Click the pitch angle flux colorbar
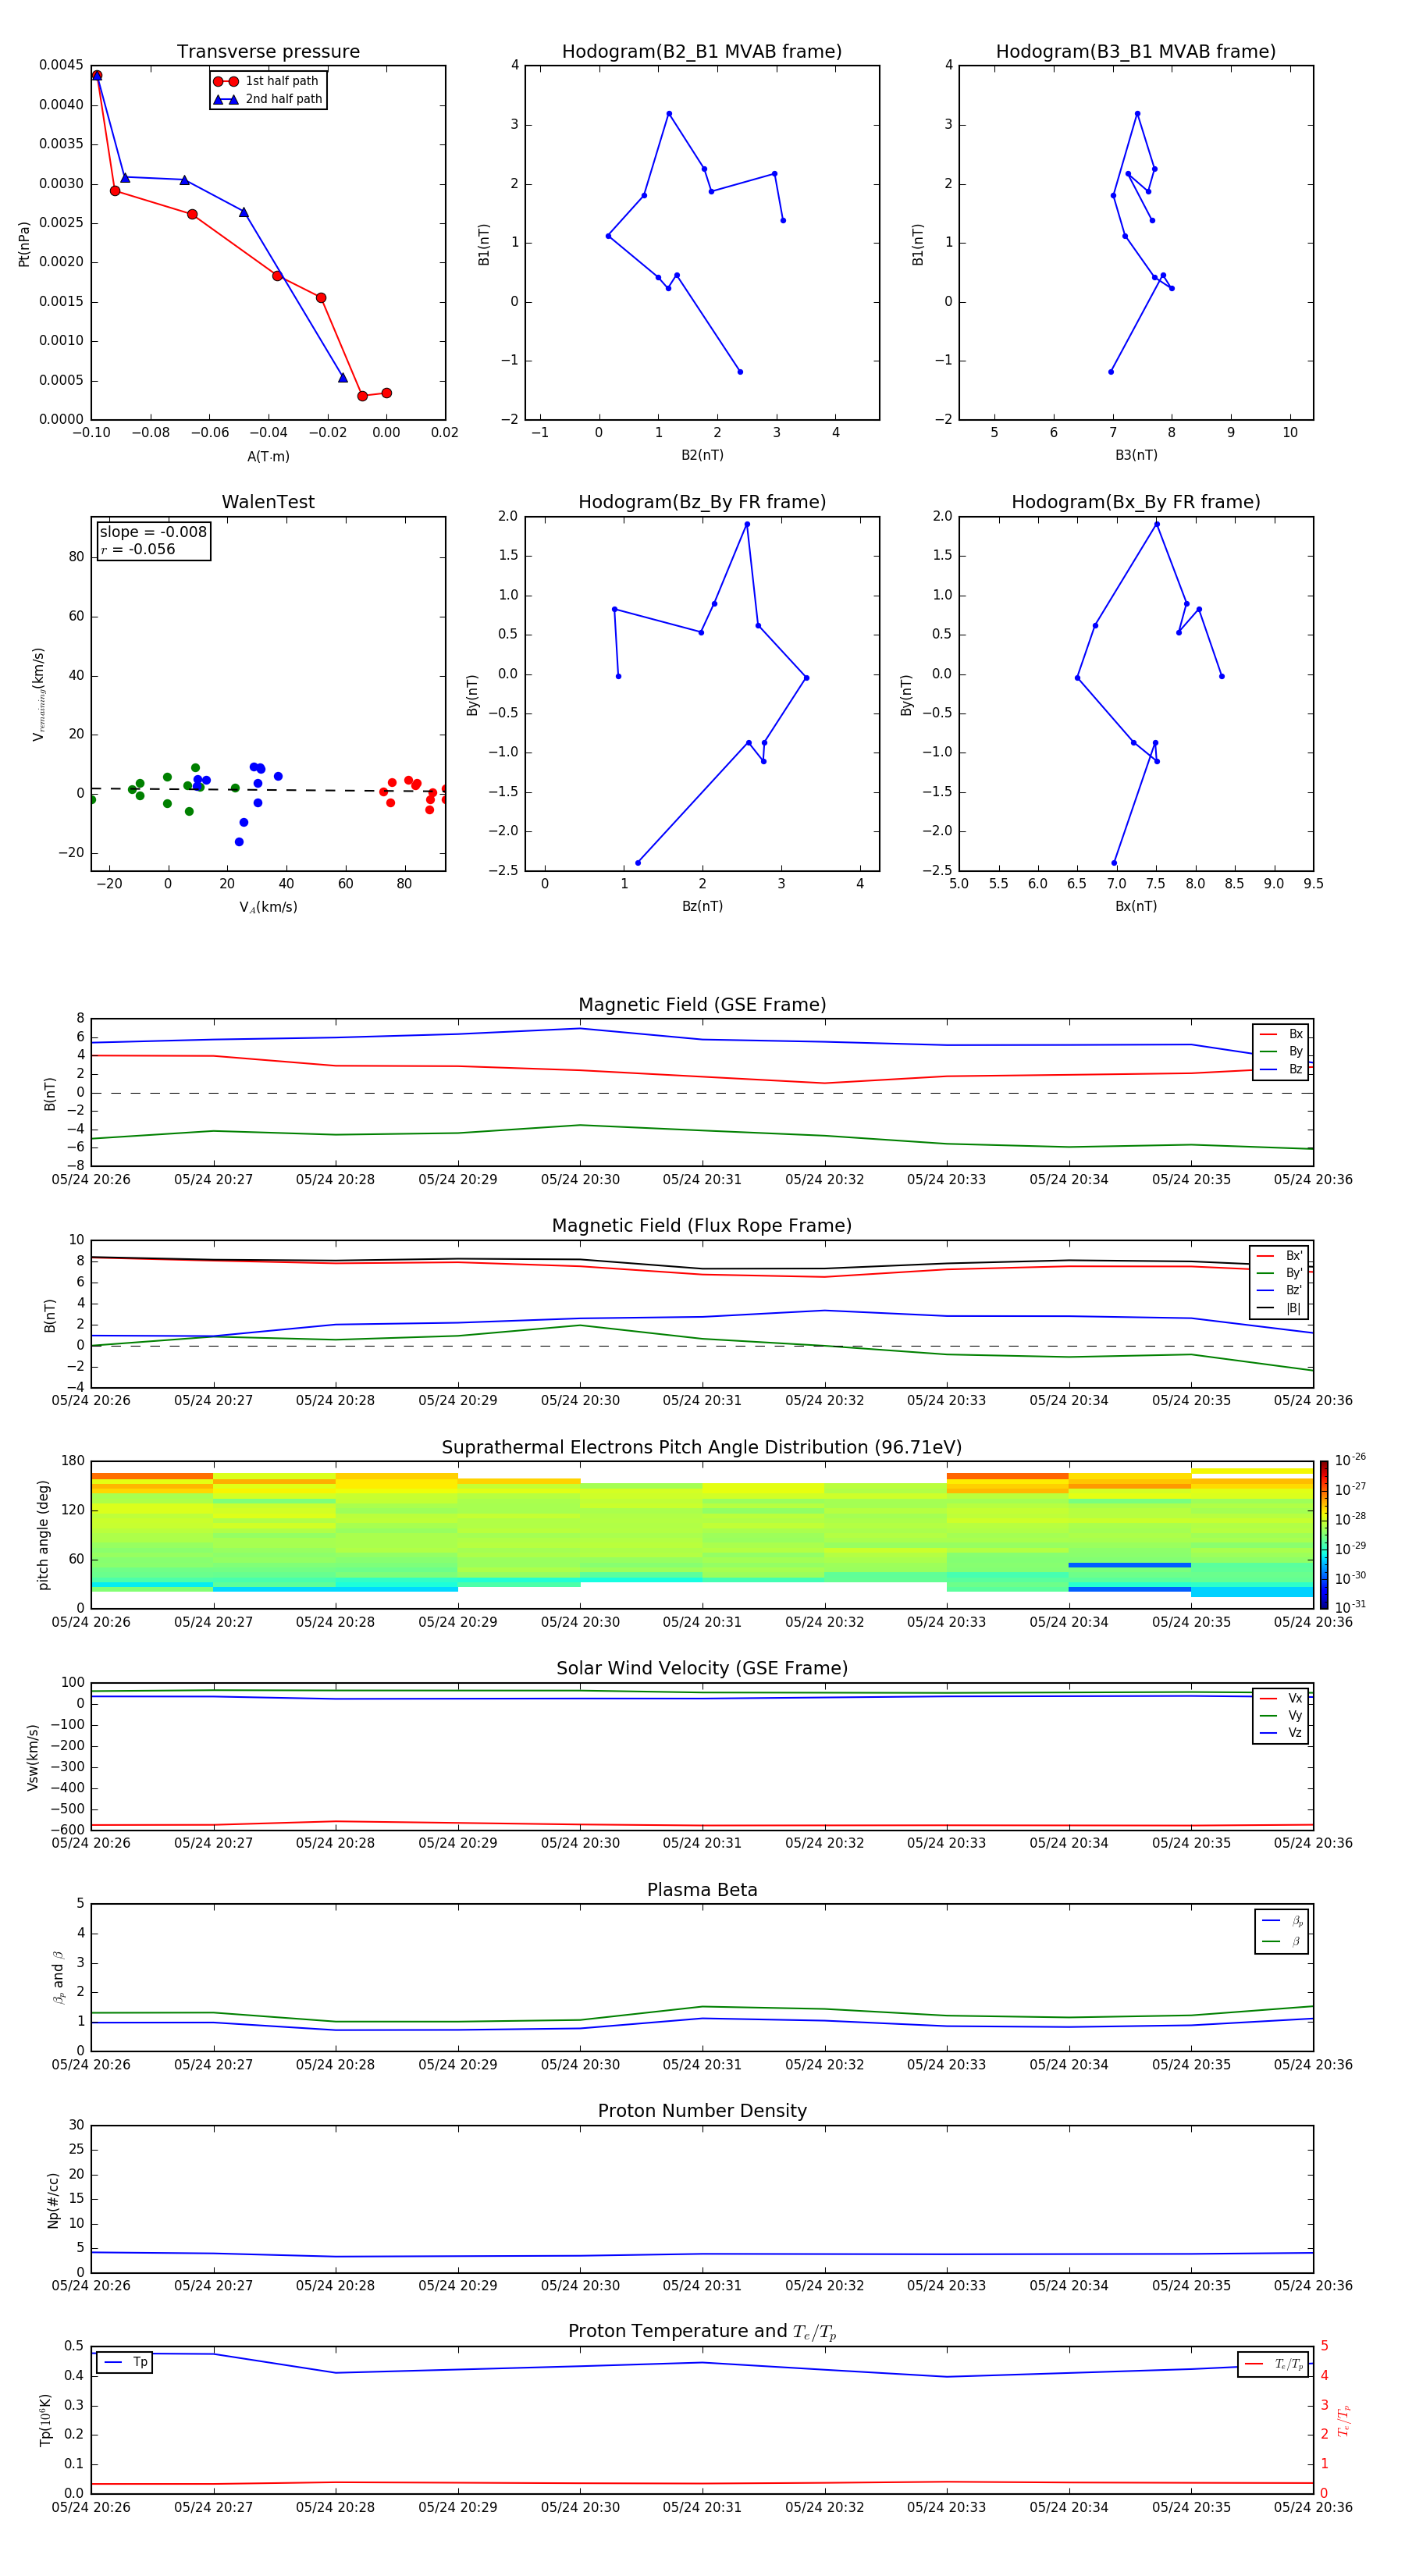Image resolution: width=1405 pixels, height=2576 pixels. (x=1324, y=1535)
